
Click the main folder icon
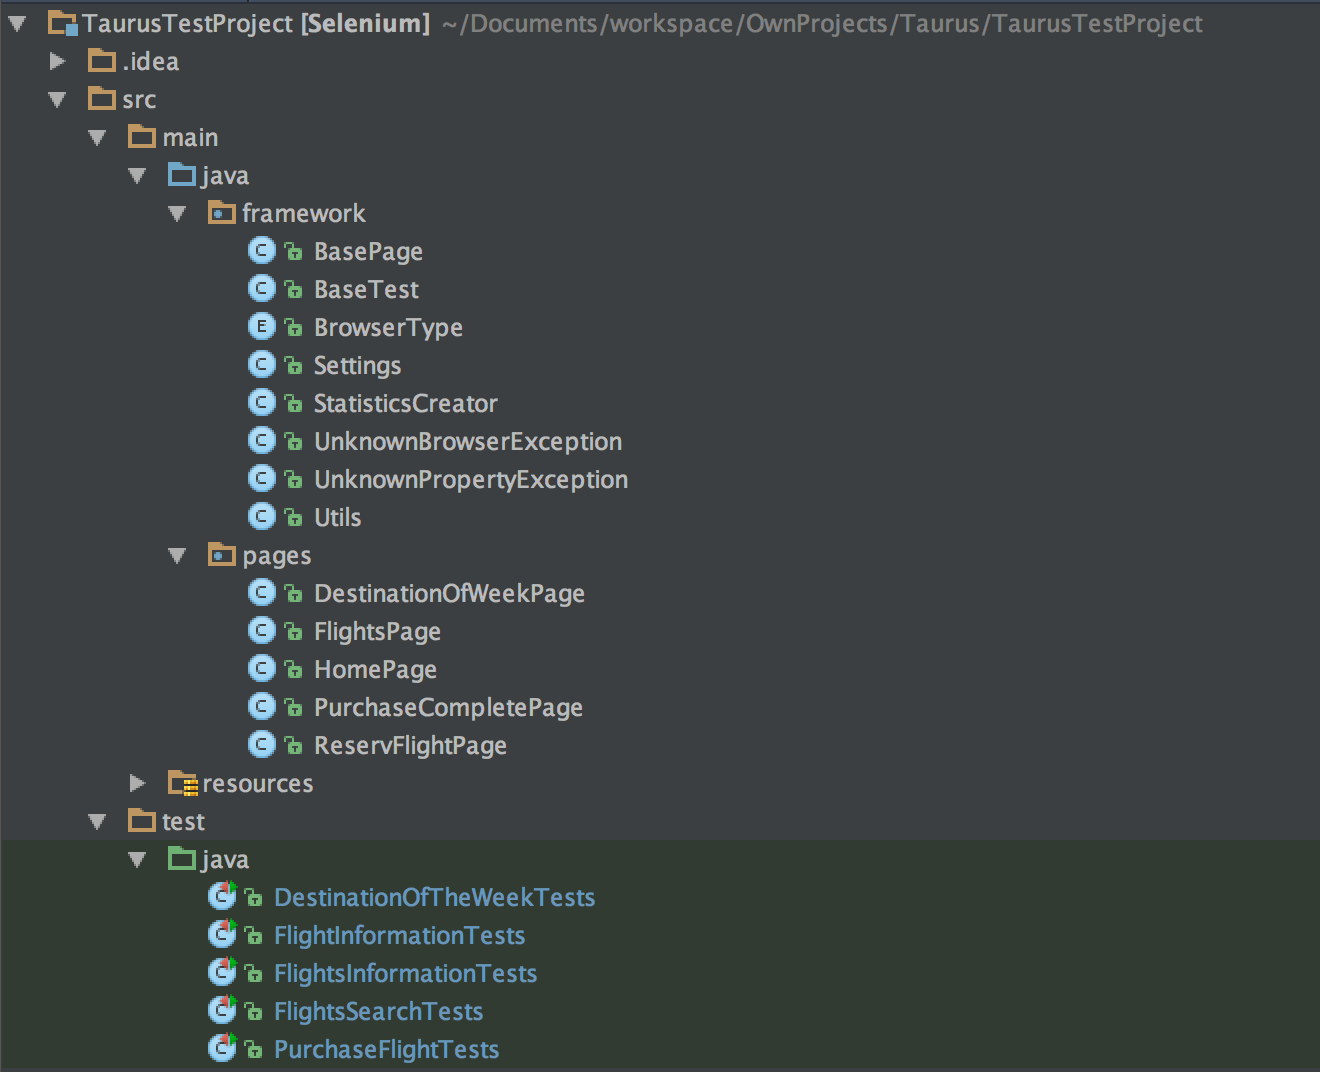tap(142, 137)
